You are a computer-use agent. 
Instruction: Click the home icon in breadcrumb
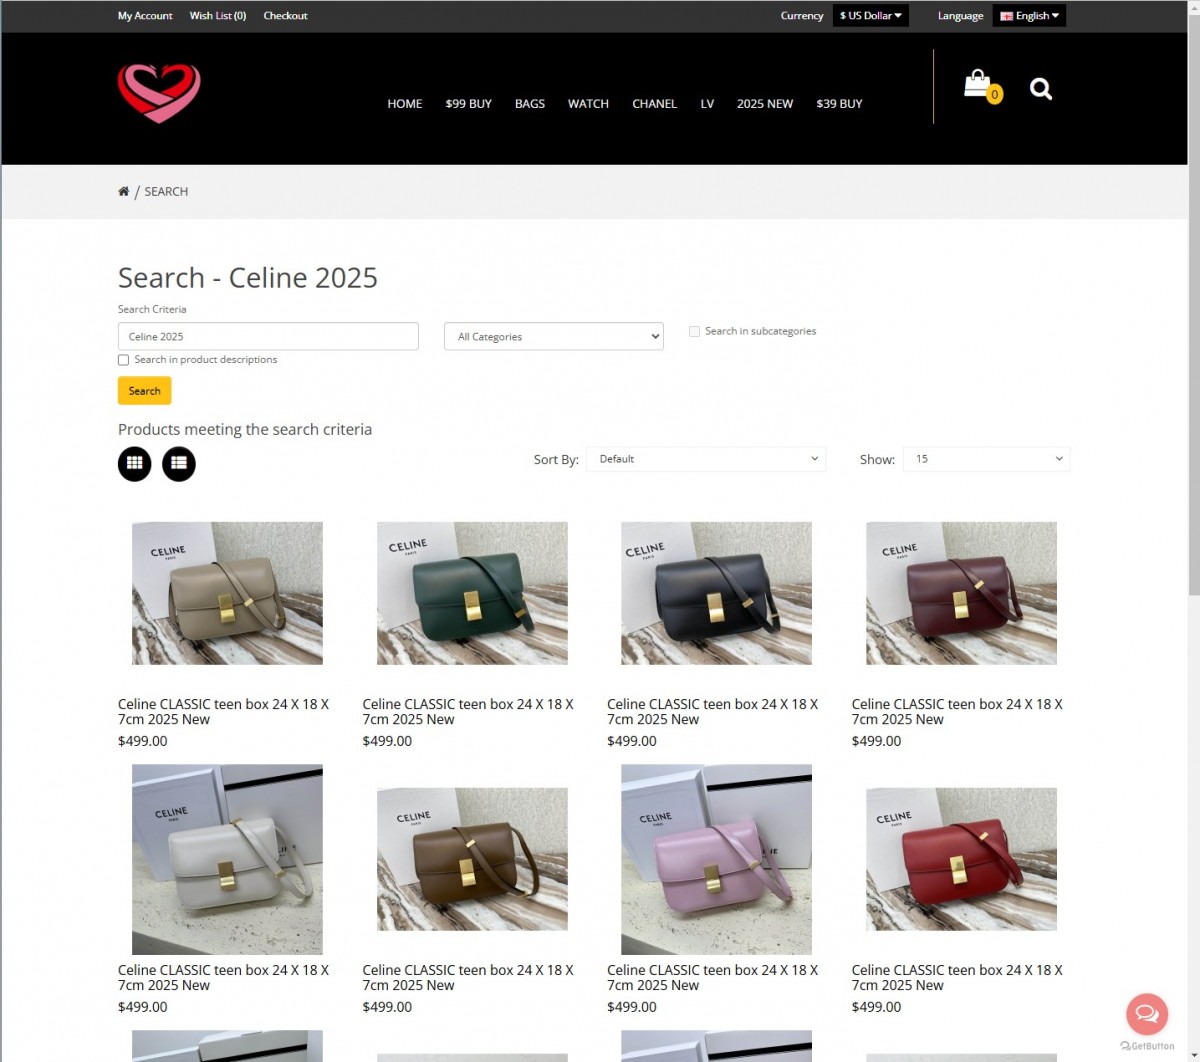pos(123,191)
